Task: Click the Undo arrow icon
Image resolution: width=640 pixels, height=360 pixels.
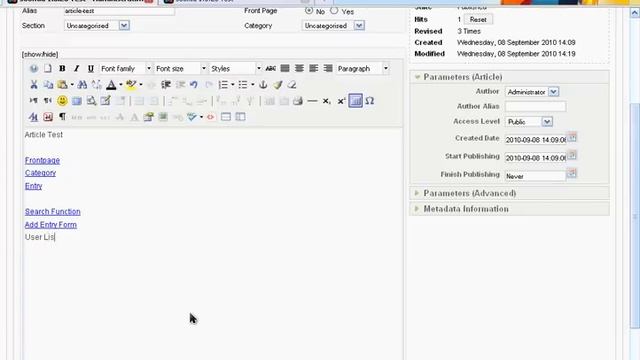Action: point(194,85)
